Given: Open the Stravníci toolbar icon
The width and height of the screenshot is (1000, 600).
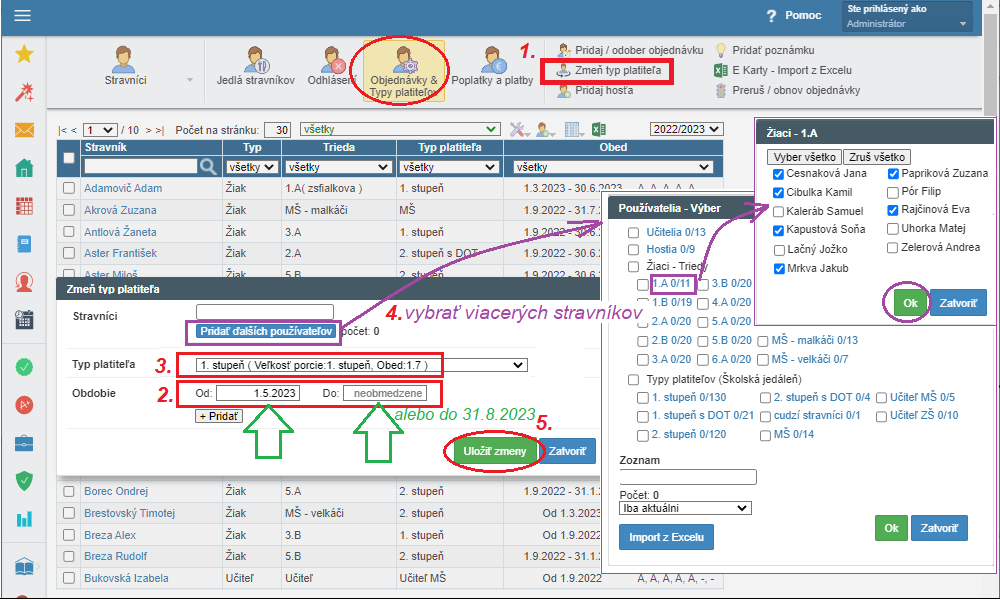Looking at the screenshot, I should point(125,67).
